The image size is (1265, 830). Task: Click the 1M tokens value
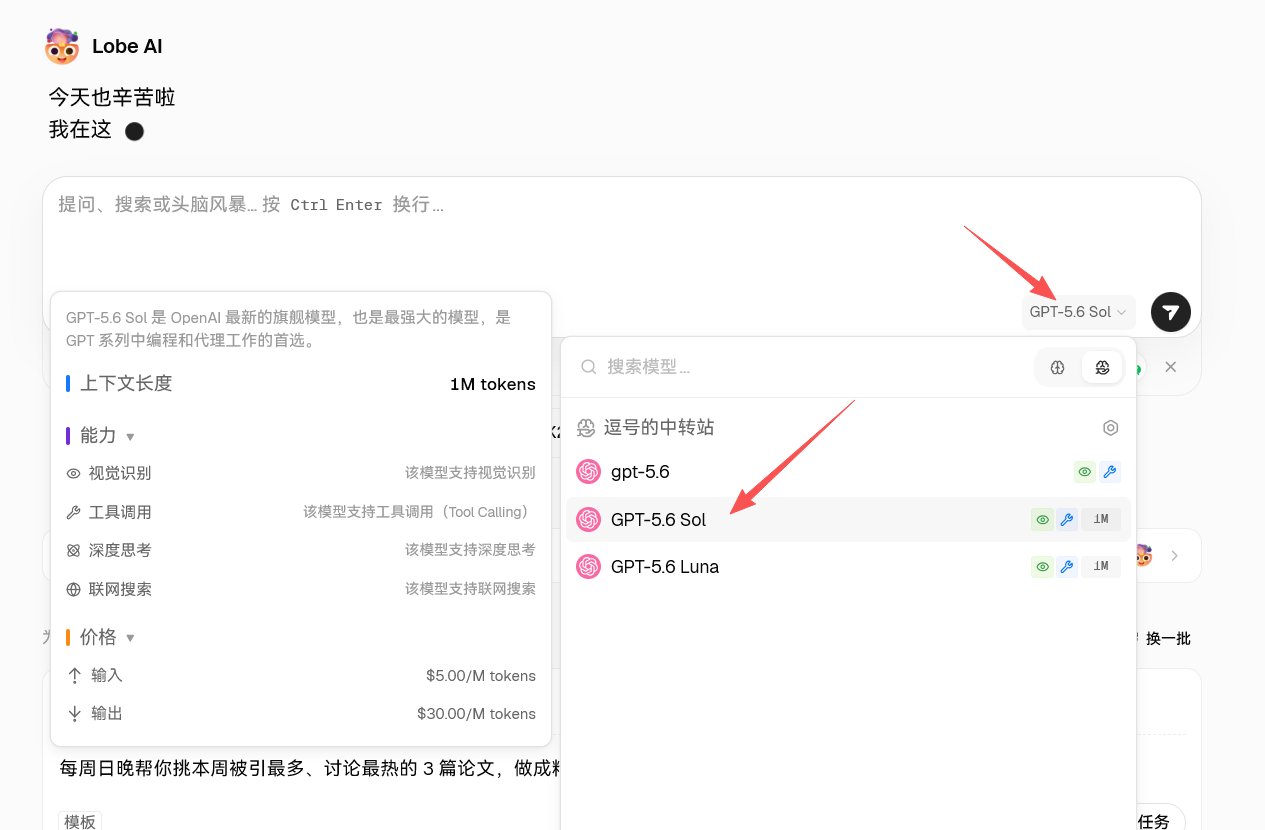493,384
